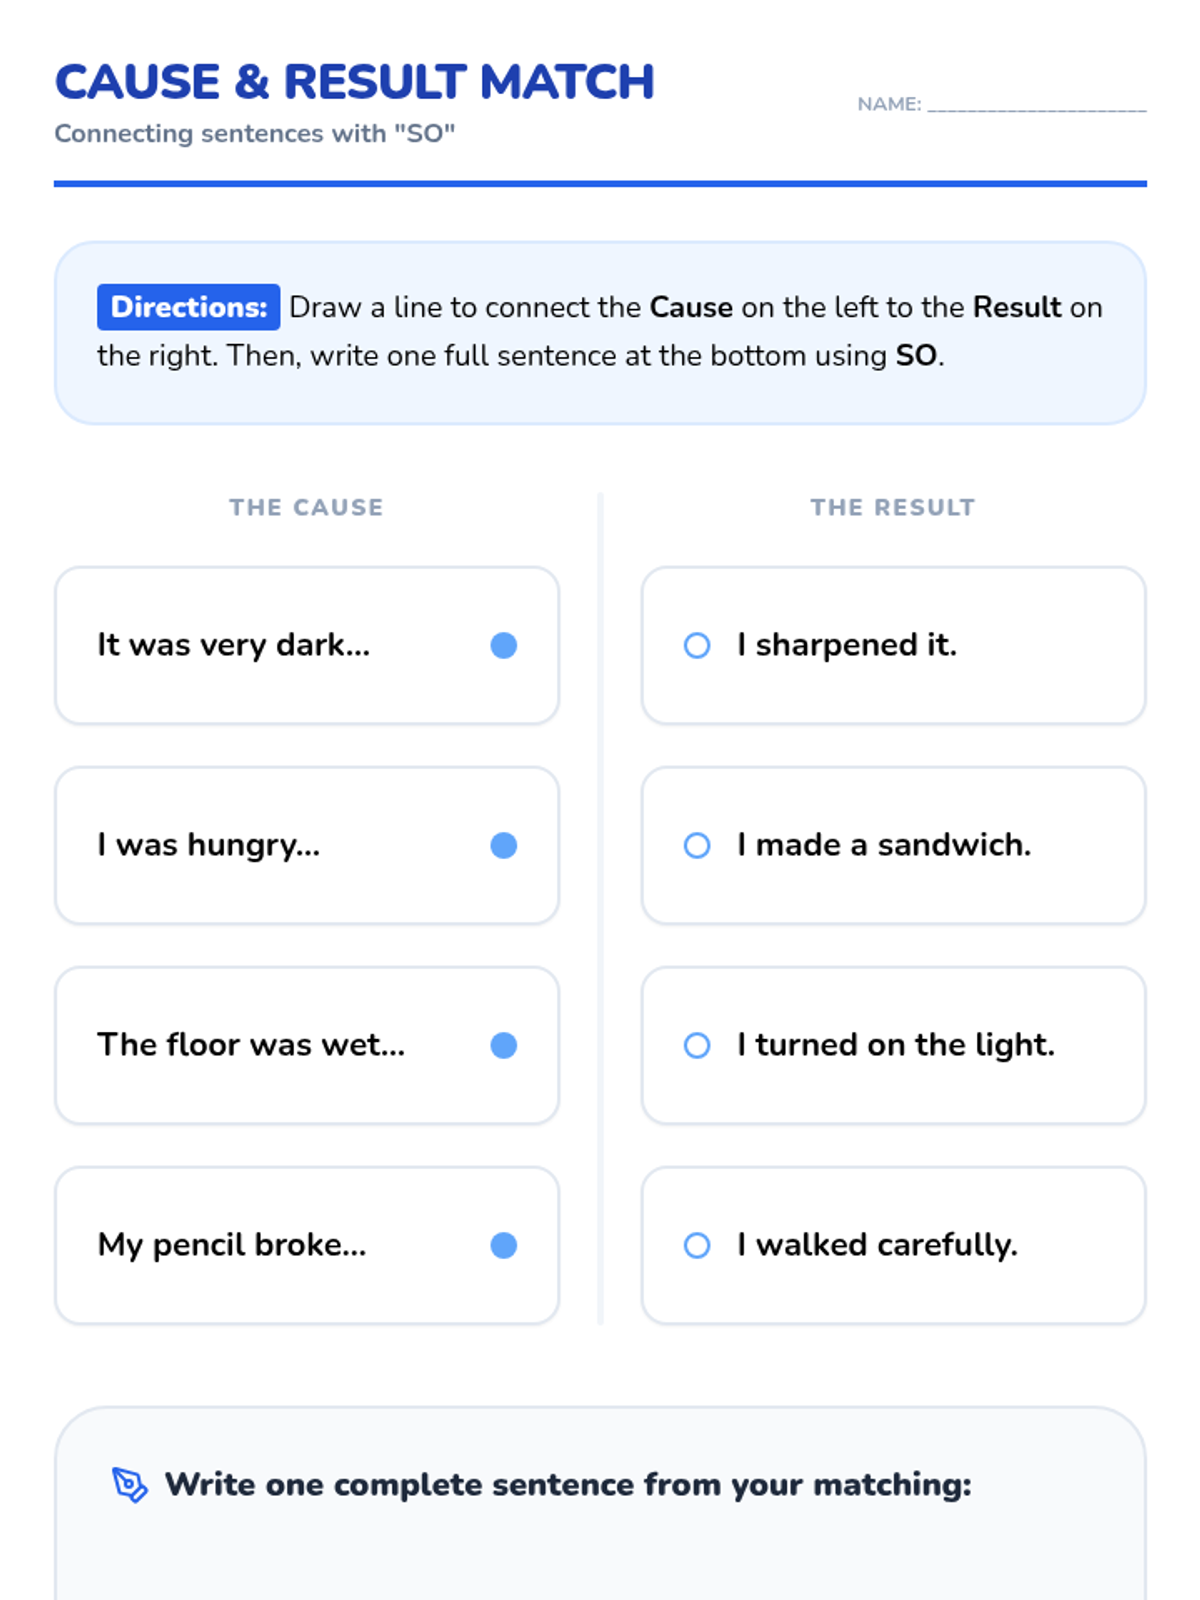Click the filled dot next to 'It was very dark...'
Viewport: 1200px width, 1600px height.
(x=504, y=646)
